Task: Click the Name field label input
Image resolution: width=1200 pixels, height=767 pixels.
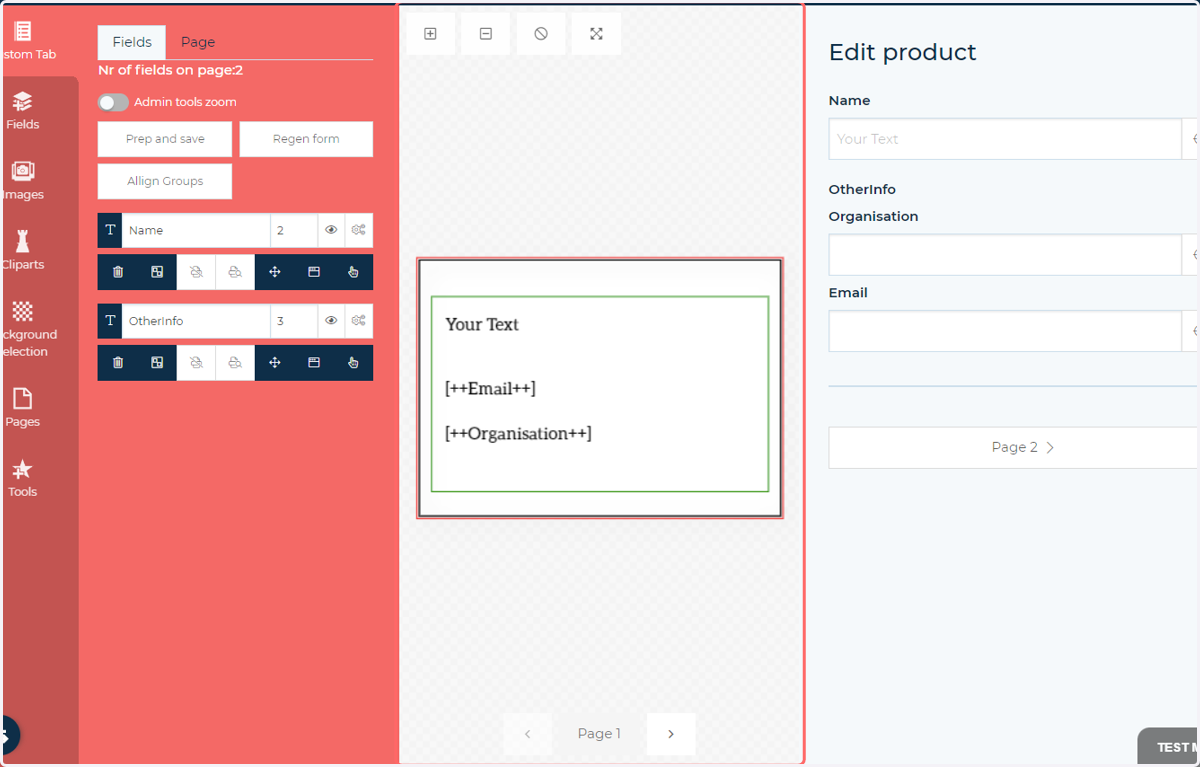Action: 196,230
